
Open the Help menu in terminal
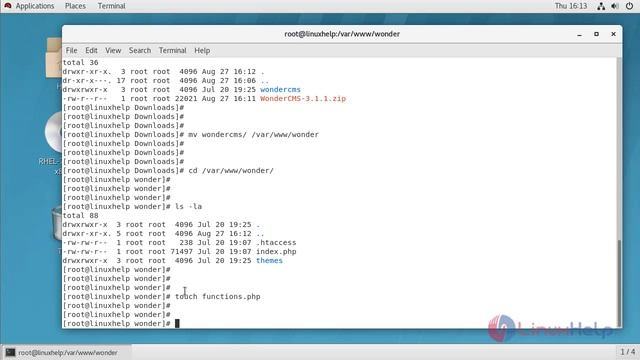[202, 50]
